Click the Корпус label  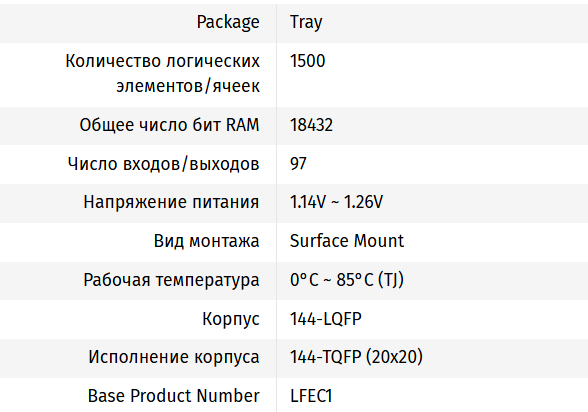[x=231, y=319]
